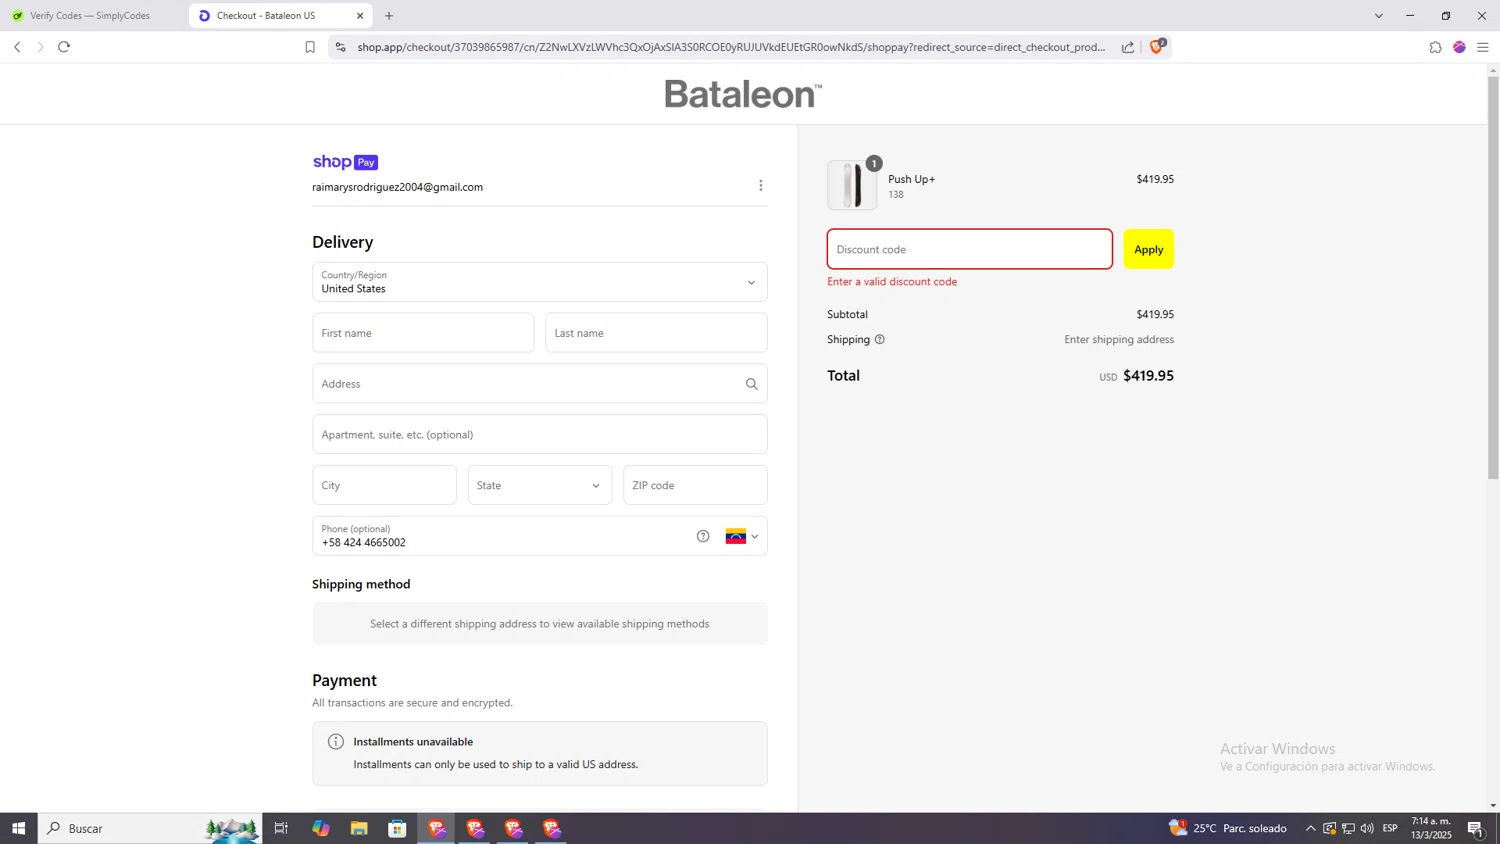Focus the Discount code field

click(x=969, y=249)
